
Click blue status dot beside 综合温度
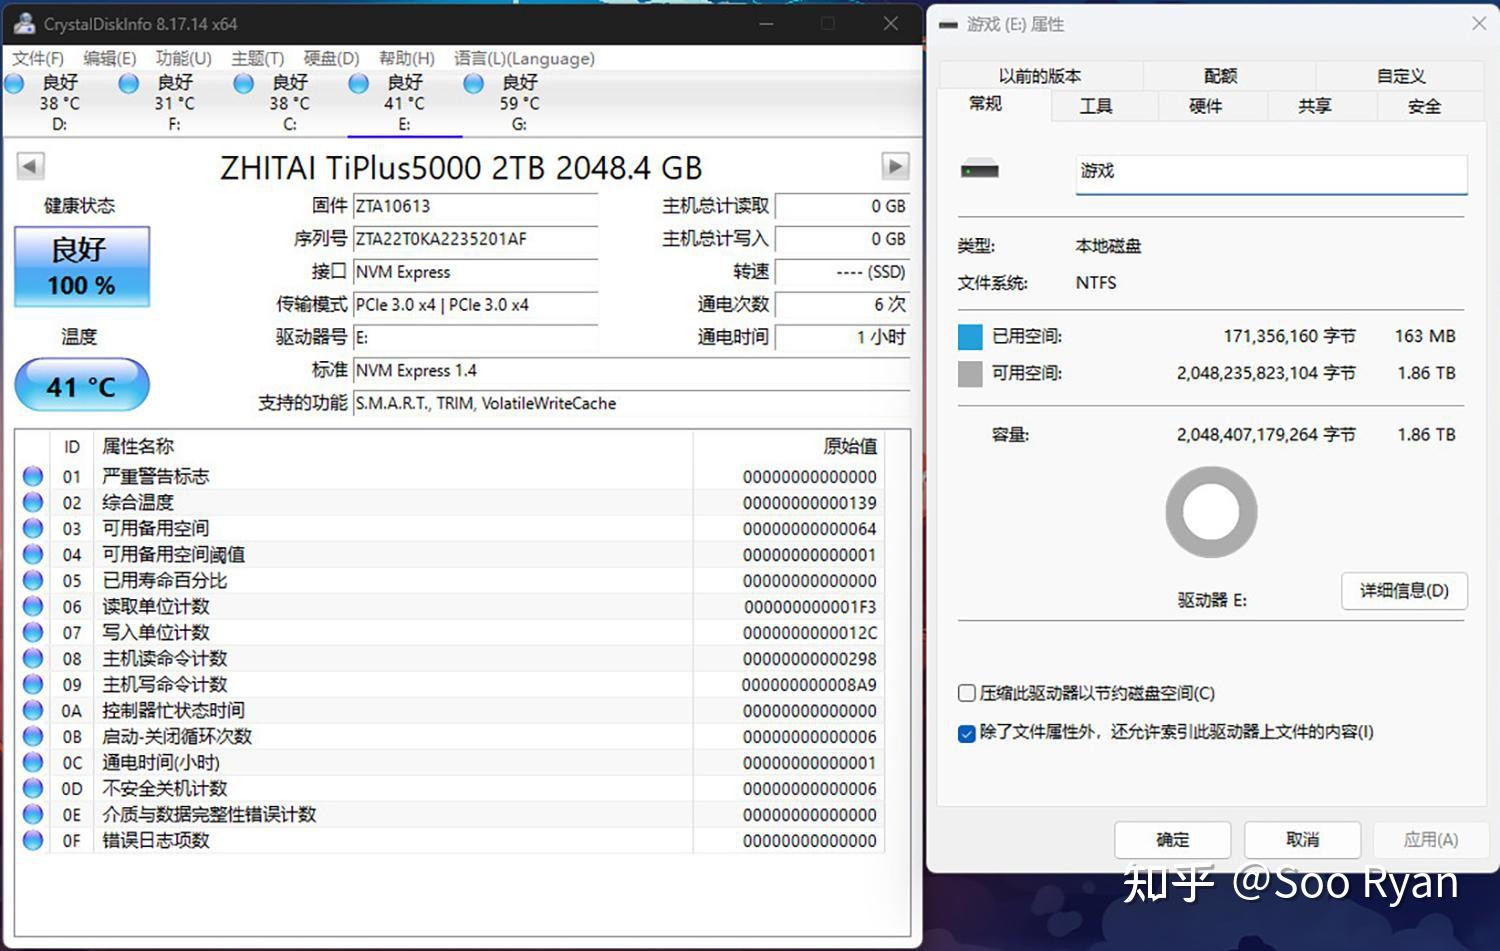point(32,502)
